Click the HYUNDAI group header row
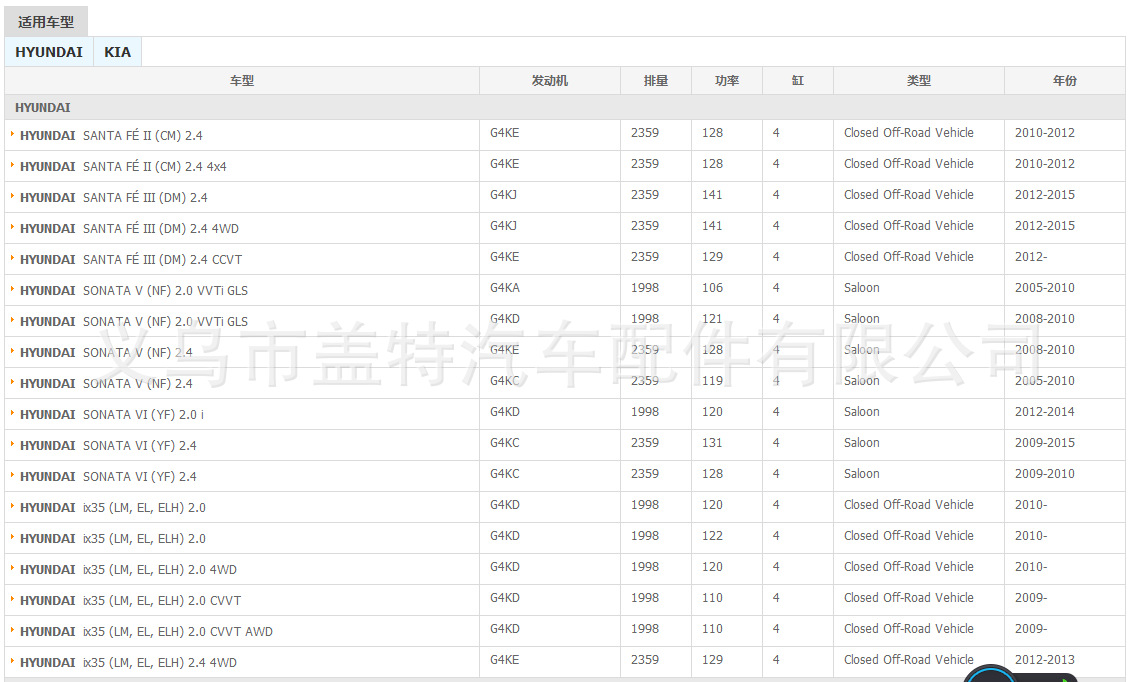1135x682 pixels. [565, 108]
